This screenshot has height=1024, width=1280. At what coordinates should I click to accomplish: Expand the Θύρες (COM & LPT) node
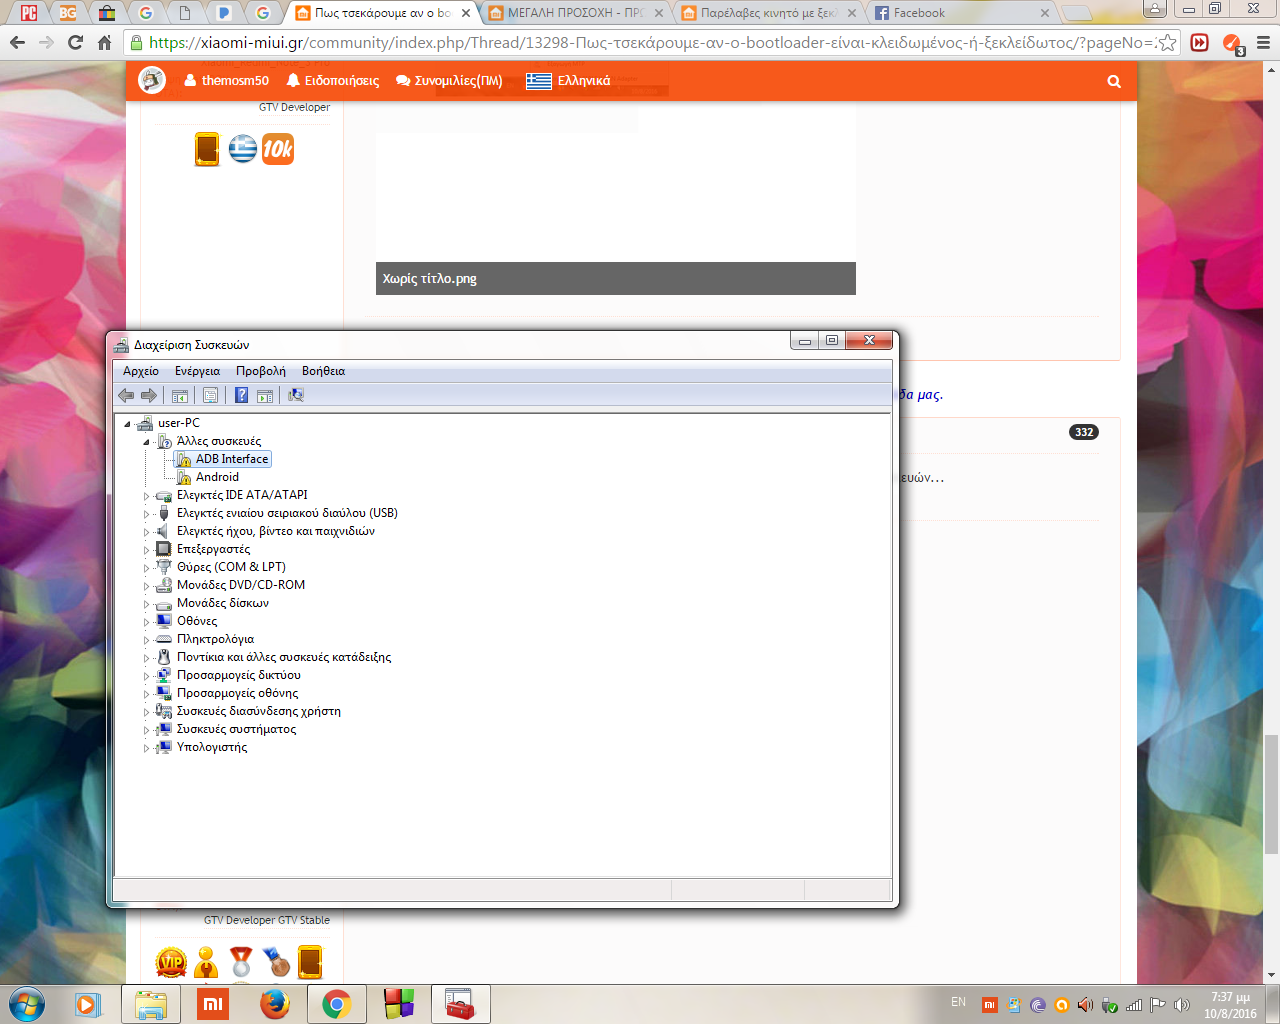146,568
